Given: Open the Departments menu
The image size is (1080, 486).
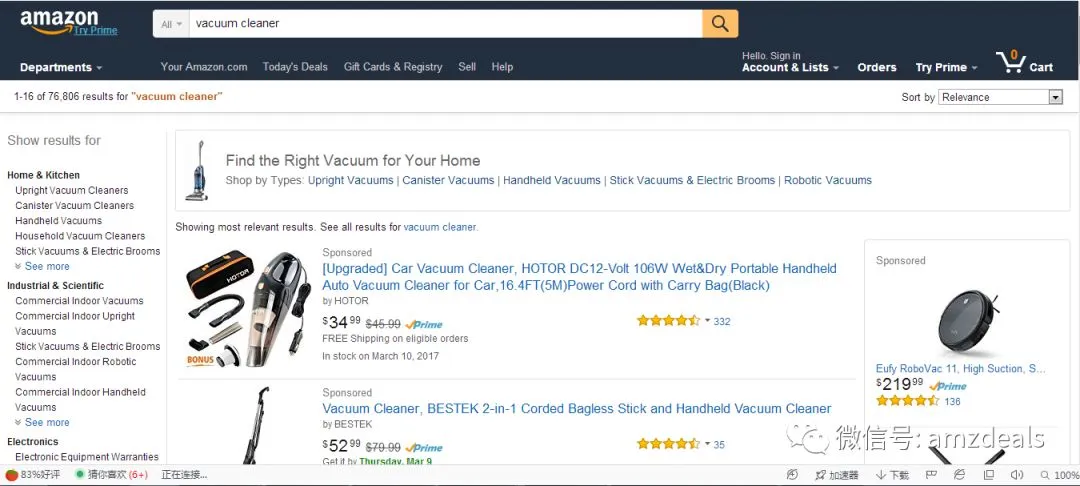Looking at the screenshot, I should click(x=61, y=67).
